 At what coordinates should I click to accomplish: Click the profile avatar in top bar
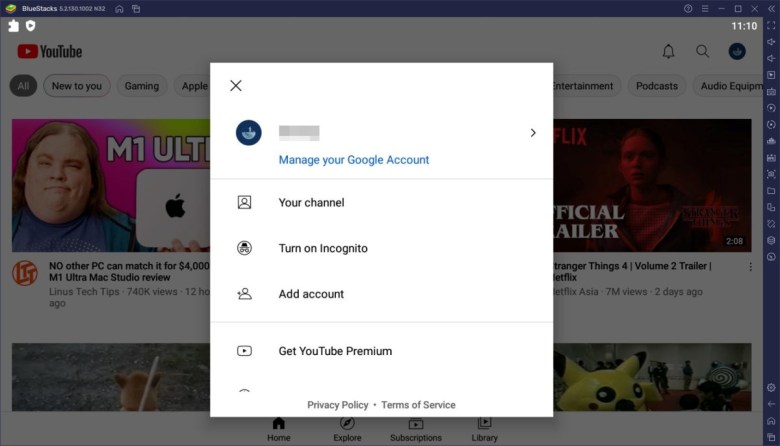[x=737, y=51]
